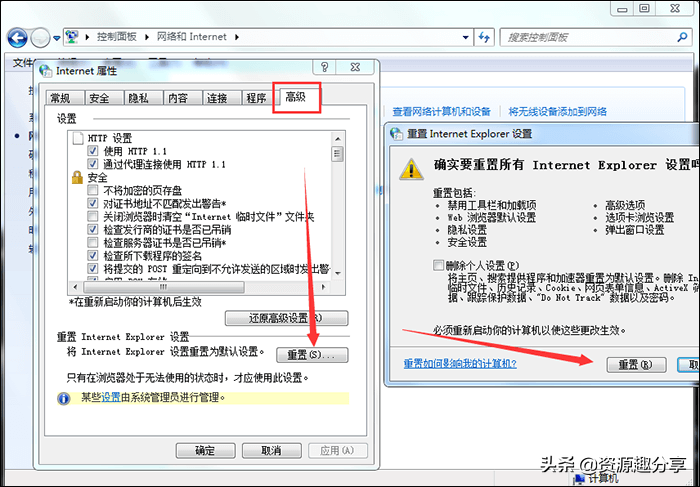Screen dimensions: 700x487
Task: Minimize the Control Panel window
Action: click(x=622, y=8)
